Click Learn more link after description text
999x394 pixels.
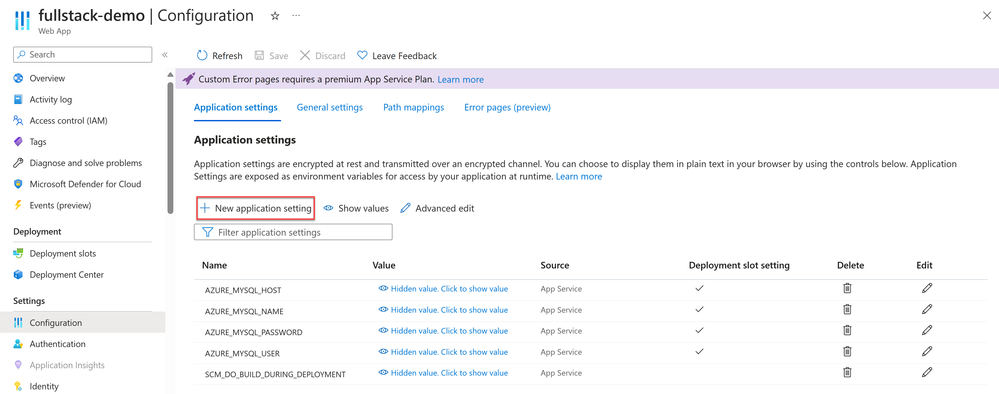[579, 176]
